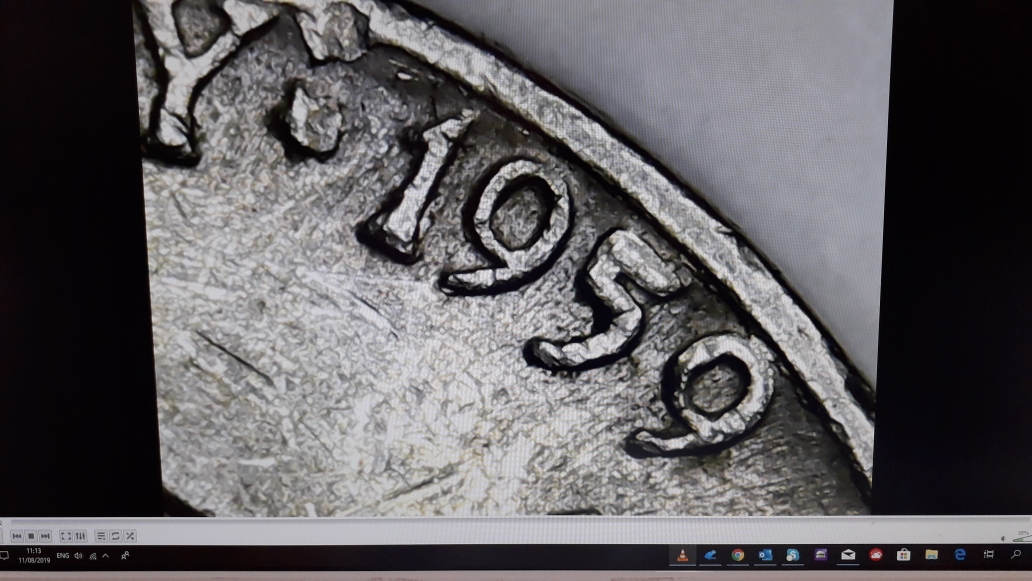Toggle loop repeat mode

click(115, 536)
